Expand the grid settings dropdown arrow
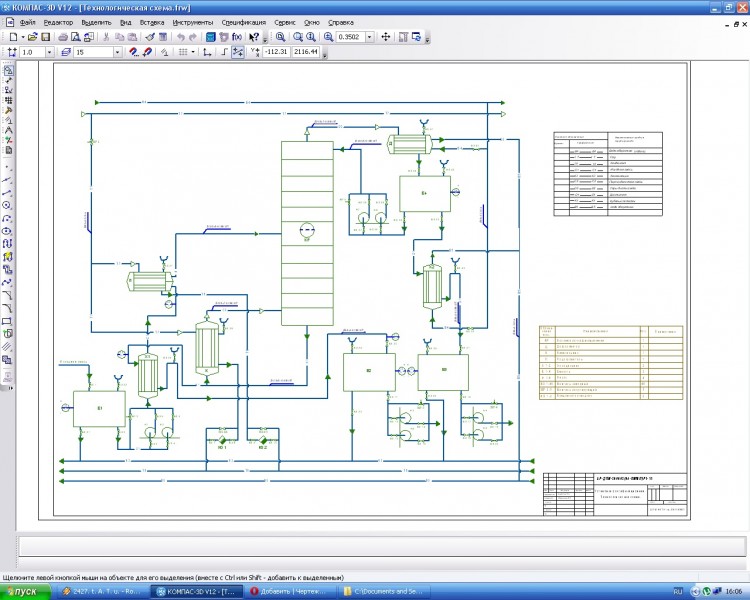Screen dimensions: 750x600 [193, 52]
